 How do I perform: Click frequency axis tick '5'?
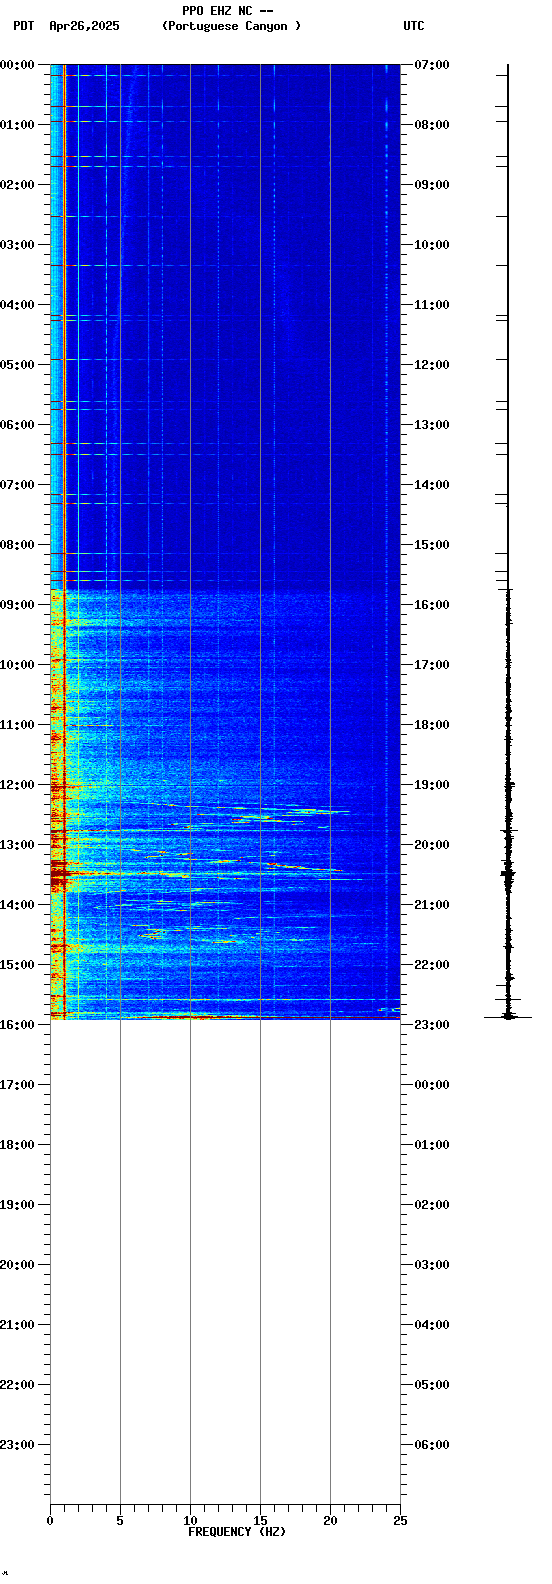pos(120,1521)
